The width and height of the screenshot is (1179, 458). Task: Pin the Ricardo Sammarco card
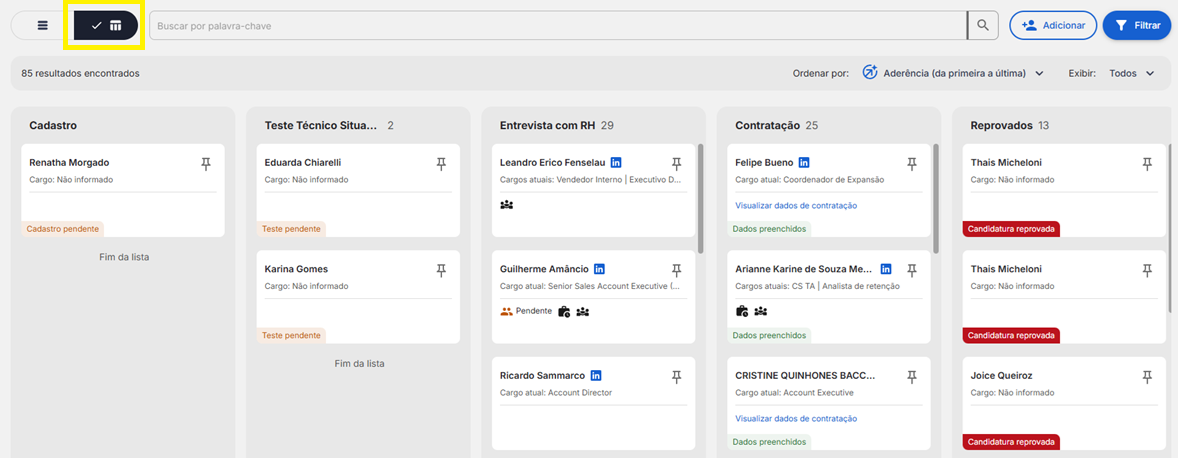[x=677, y=377]
